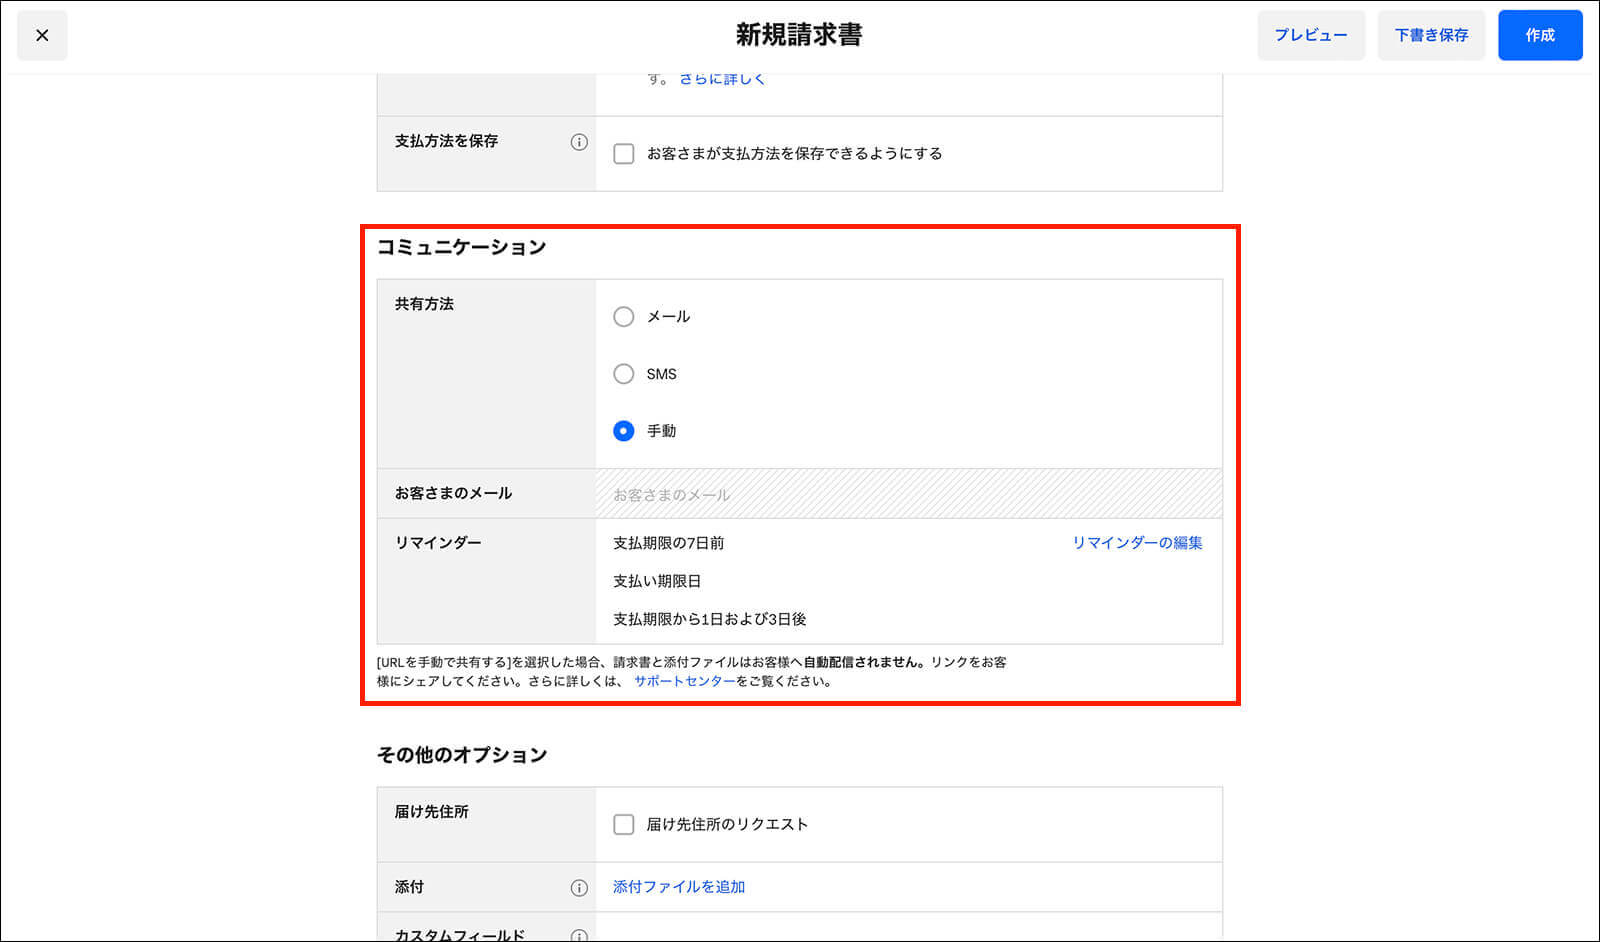1600x942 pixels.
Task: Click the 支払期限から1日および3日後 reminder text
Action: [709, 619]
